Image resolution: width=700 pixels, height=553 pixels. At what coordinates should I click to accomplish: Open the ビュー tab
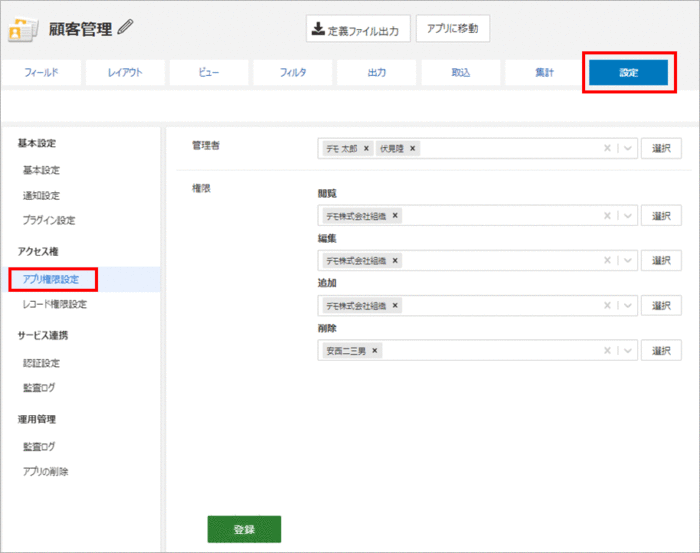pos(209,72)
